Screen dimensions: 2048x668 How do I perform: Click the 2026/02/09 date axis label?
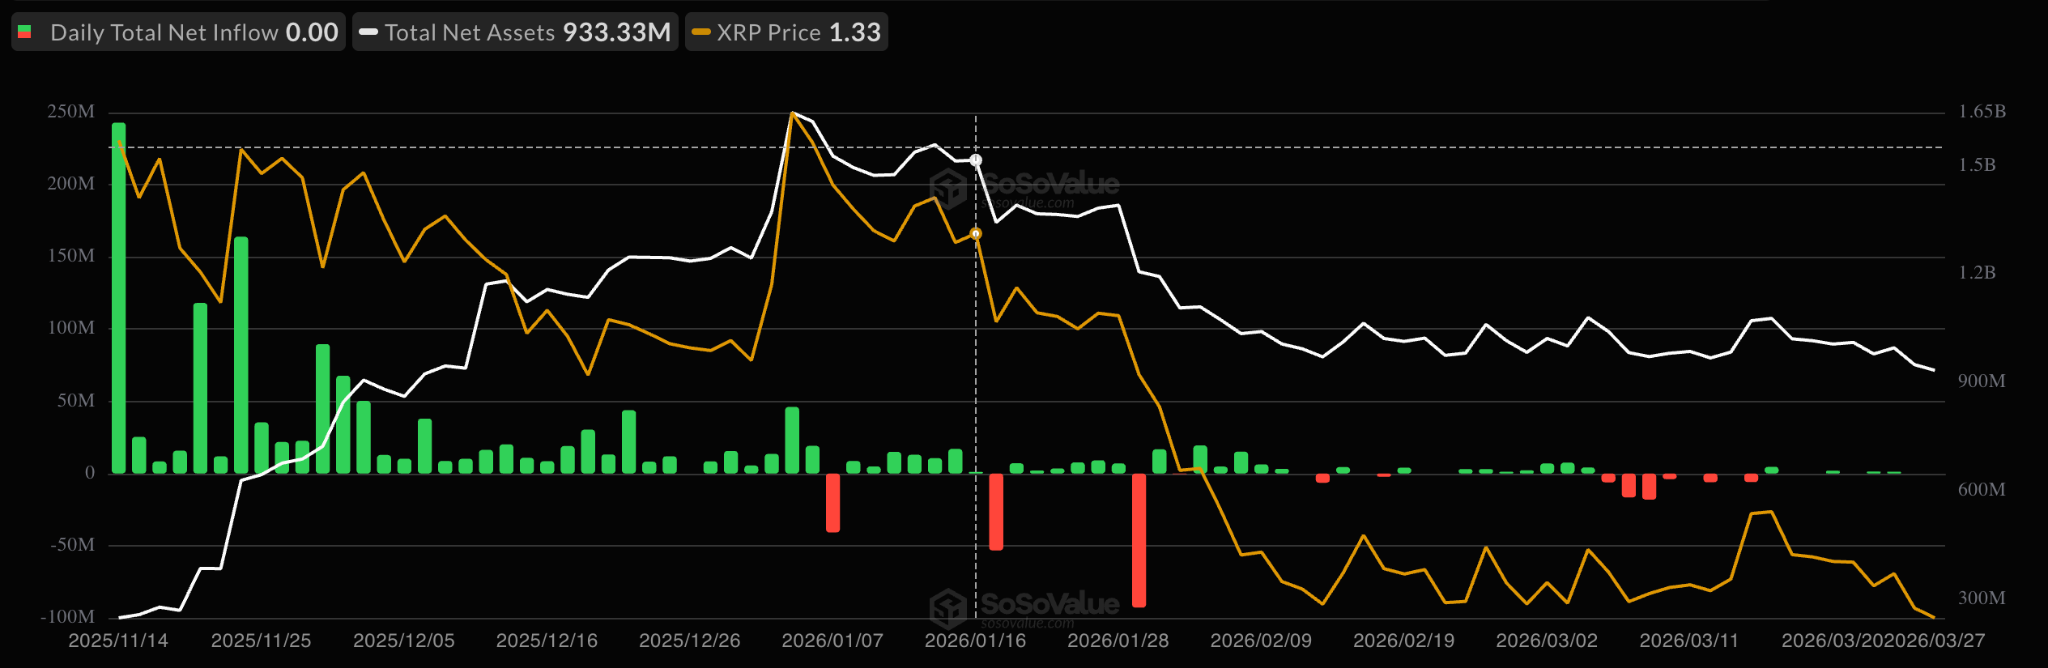(x=1261, y=641)
